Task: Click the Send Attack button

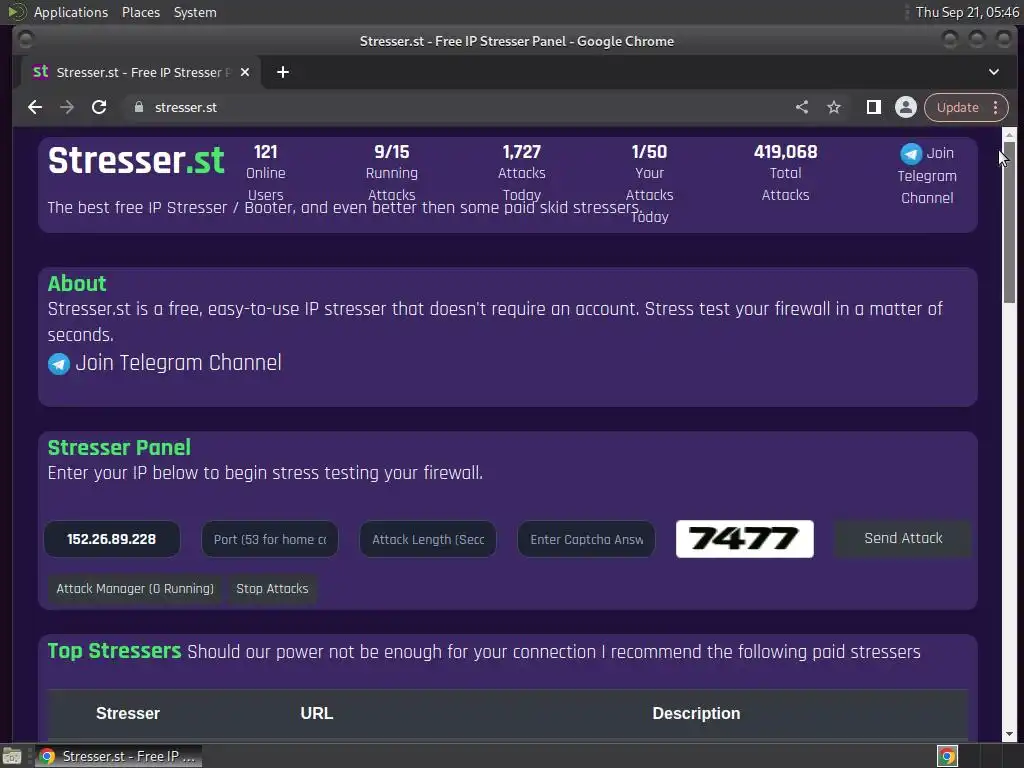Action: tap(903, 539)
